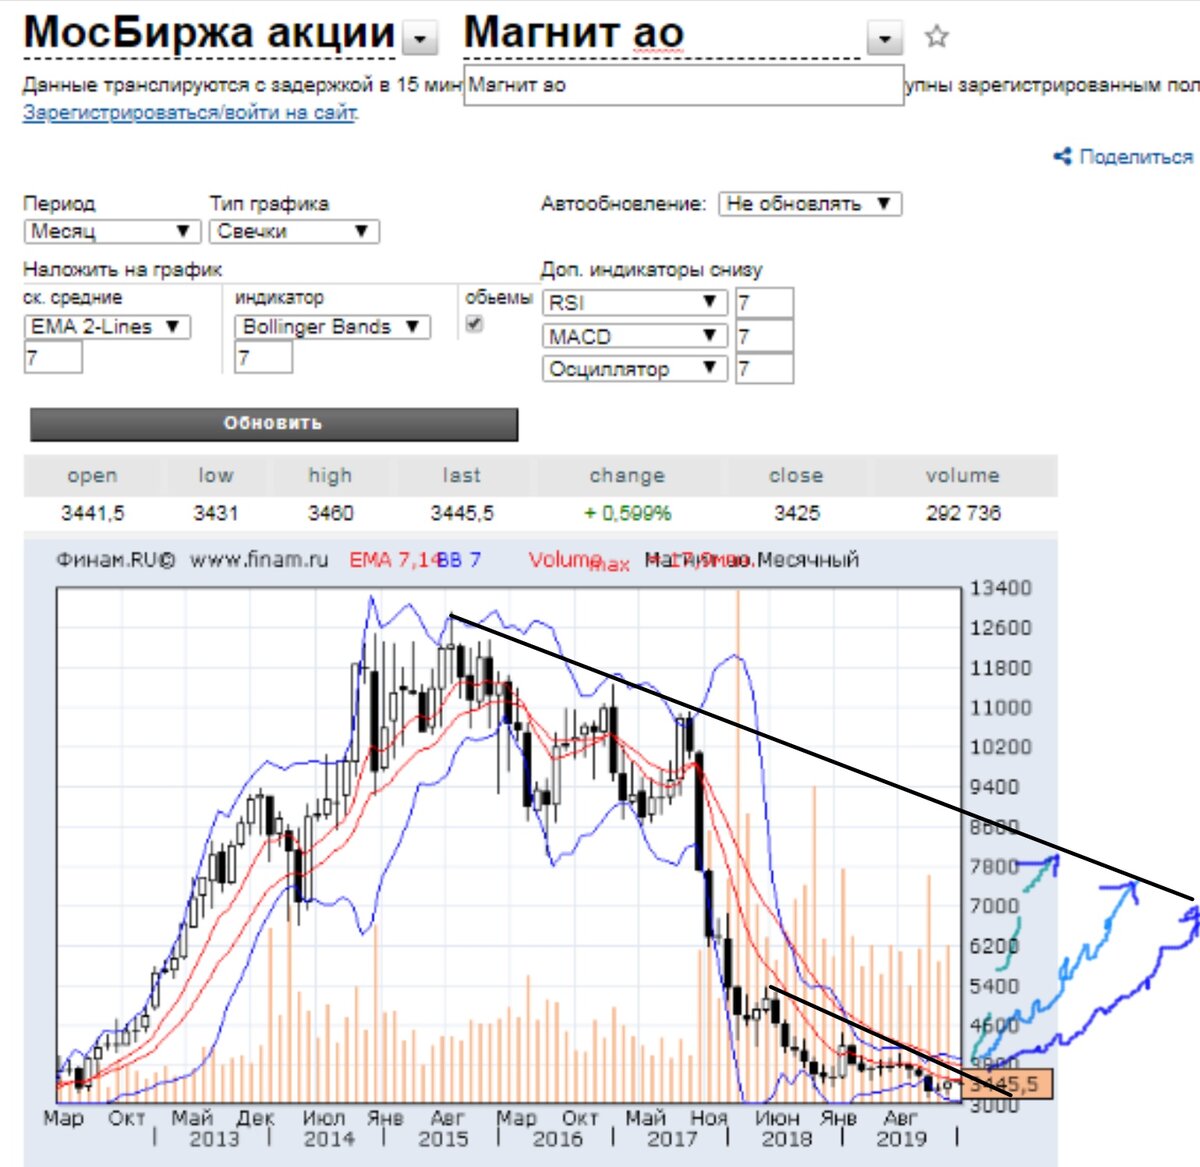Click the Обновить button

tap(274, 424)
